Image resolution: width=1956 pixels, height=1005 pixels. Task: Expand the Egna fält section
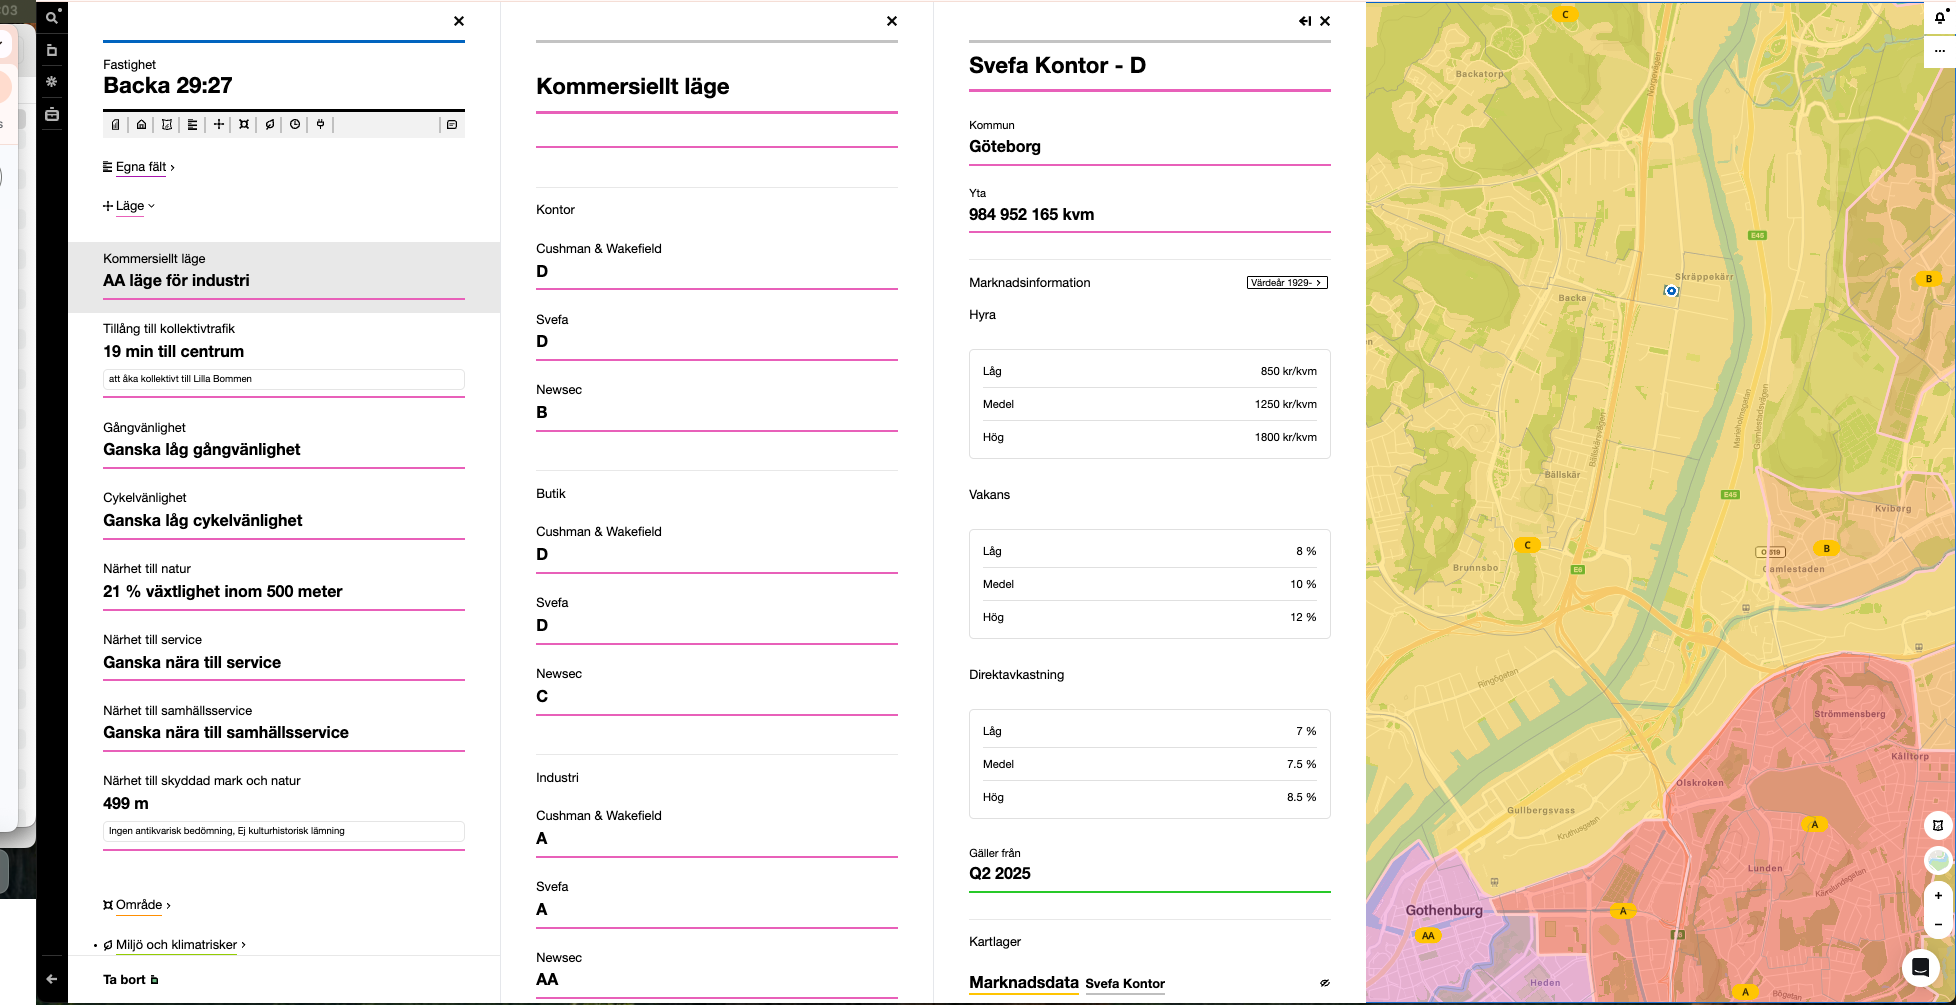click(140, 167)
